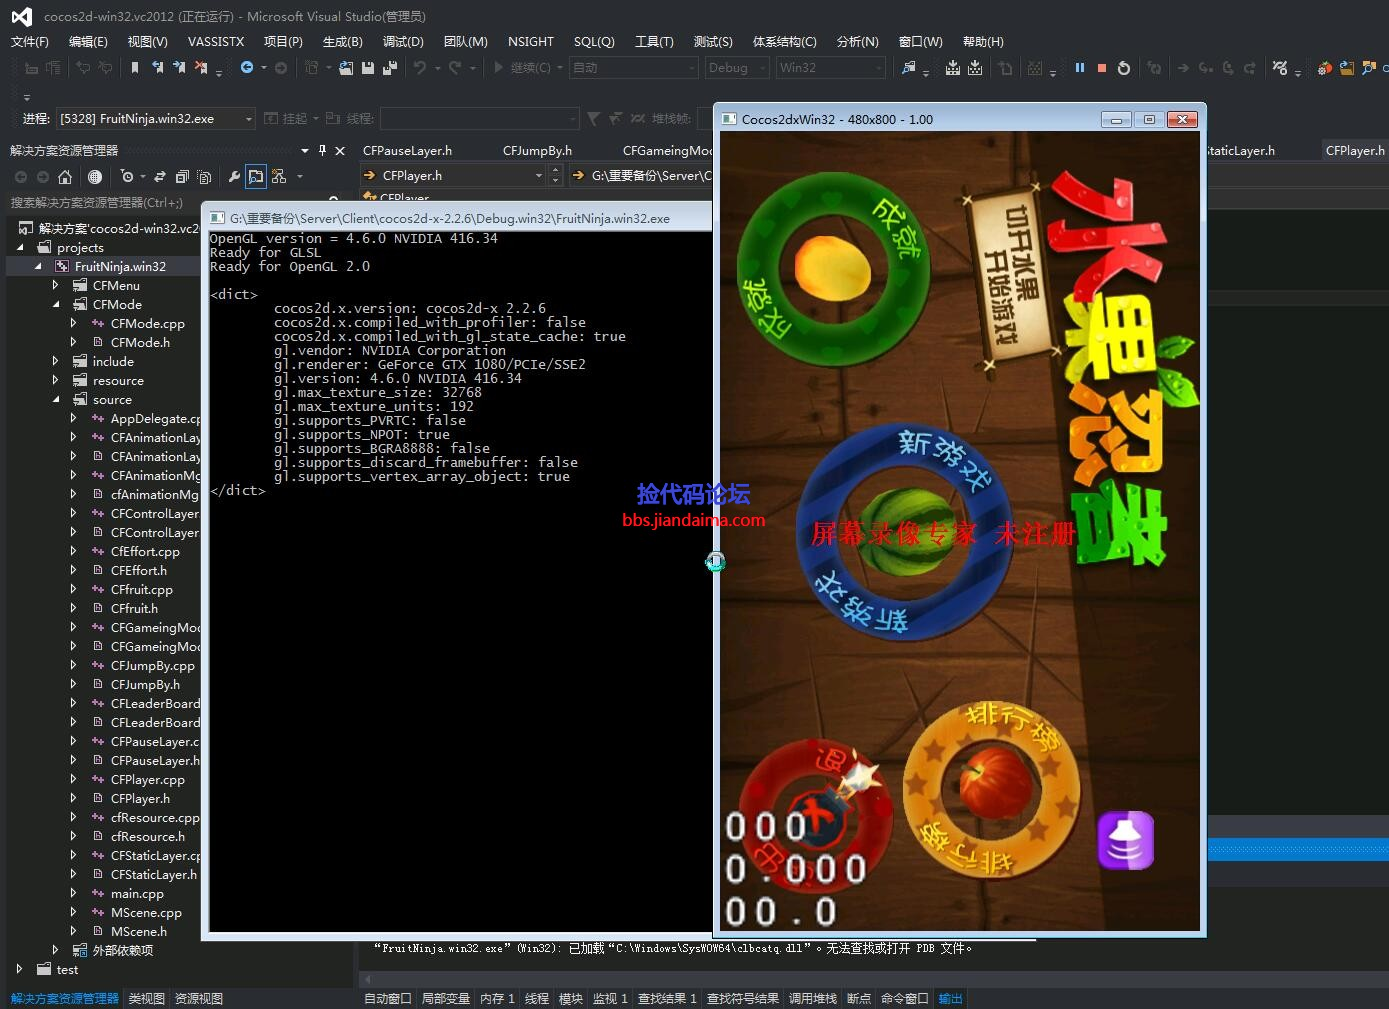
Task: Switch to the CFJumpBy.h tab
Action: [x=537, y=151]
